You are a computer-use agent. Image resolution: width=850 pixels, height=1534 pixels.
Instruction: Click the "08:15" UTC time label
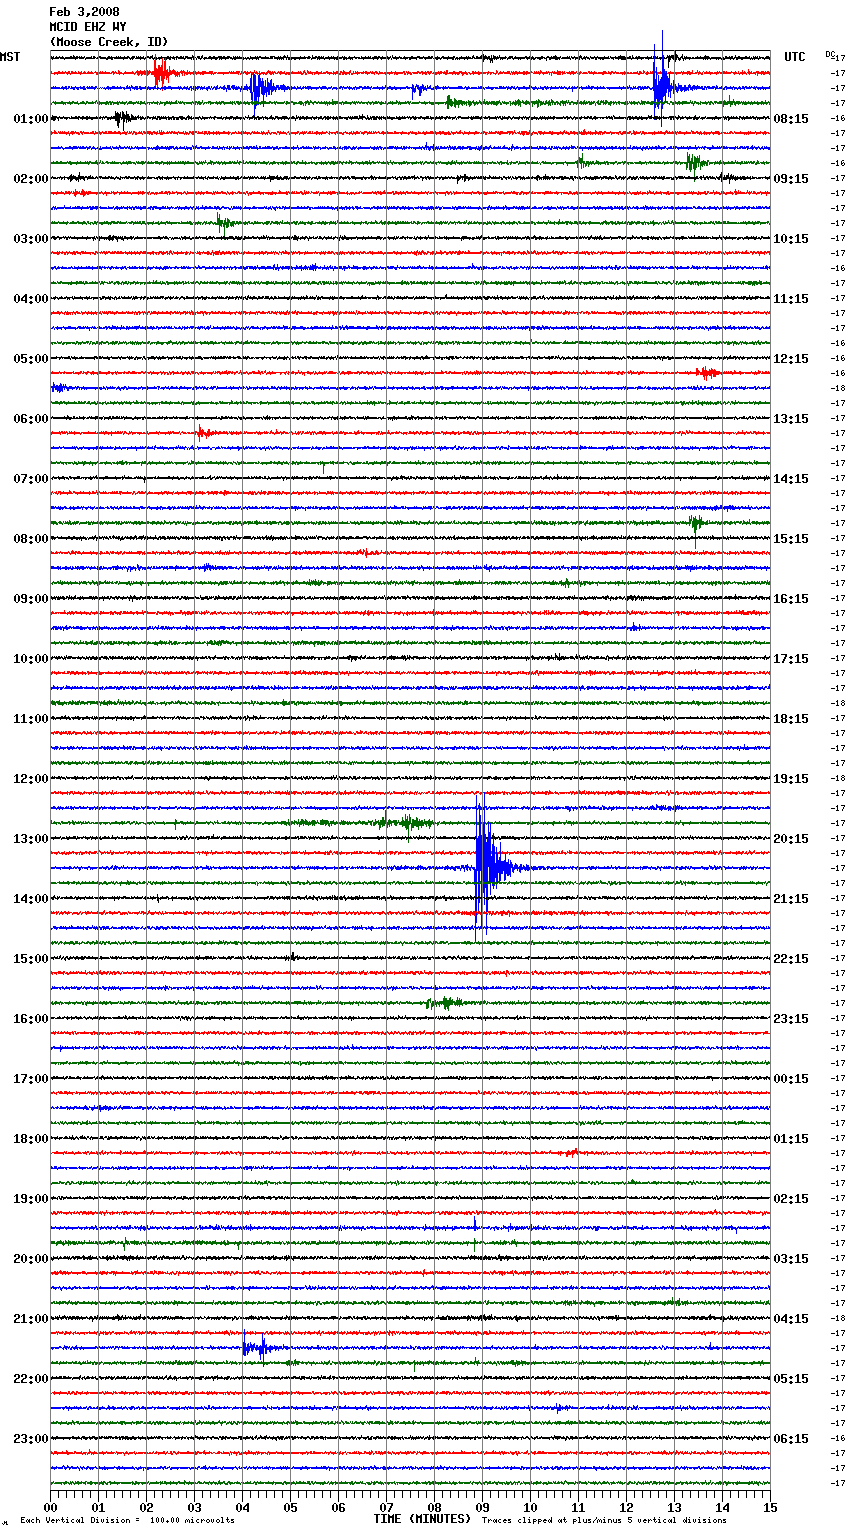[791, 119]
